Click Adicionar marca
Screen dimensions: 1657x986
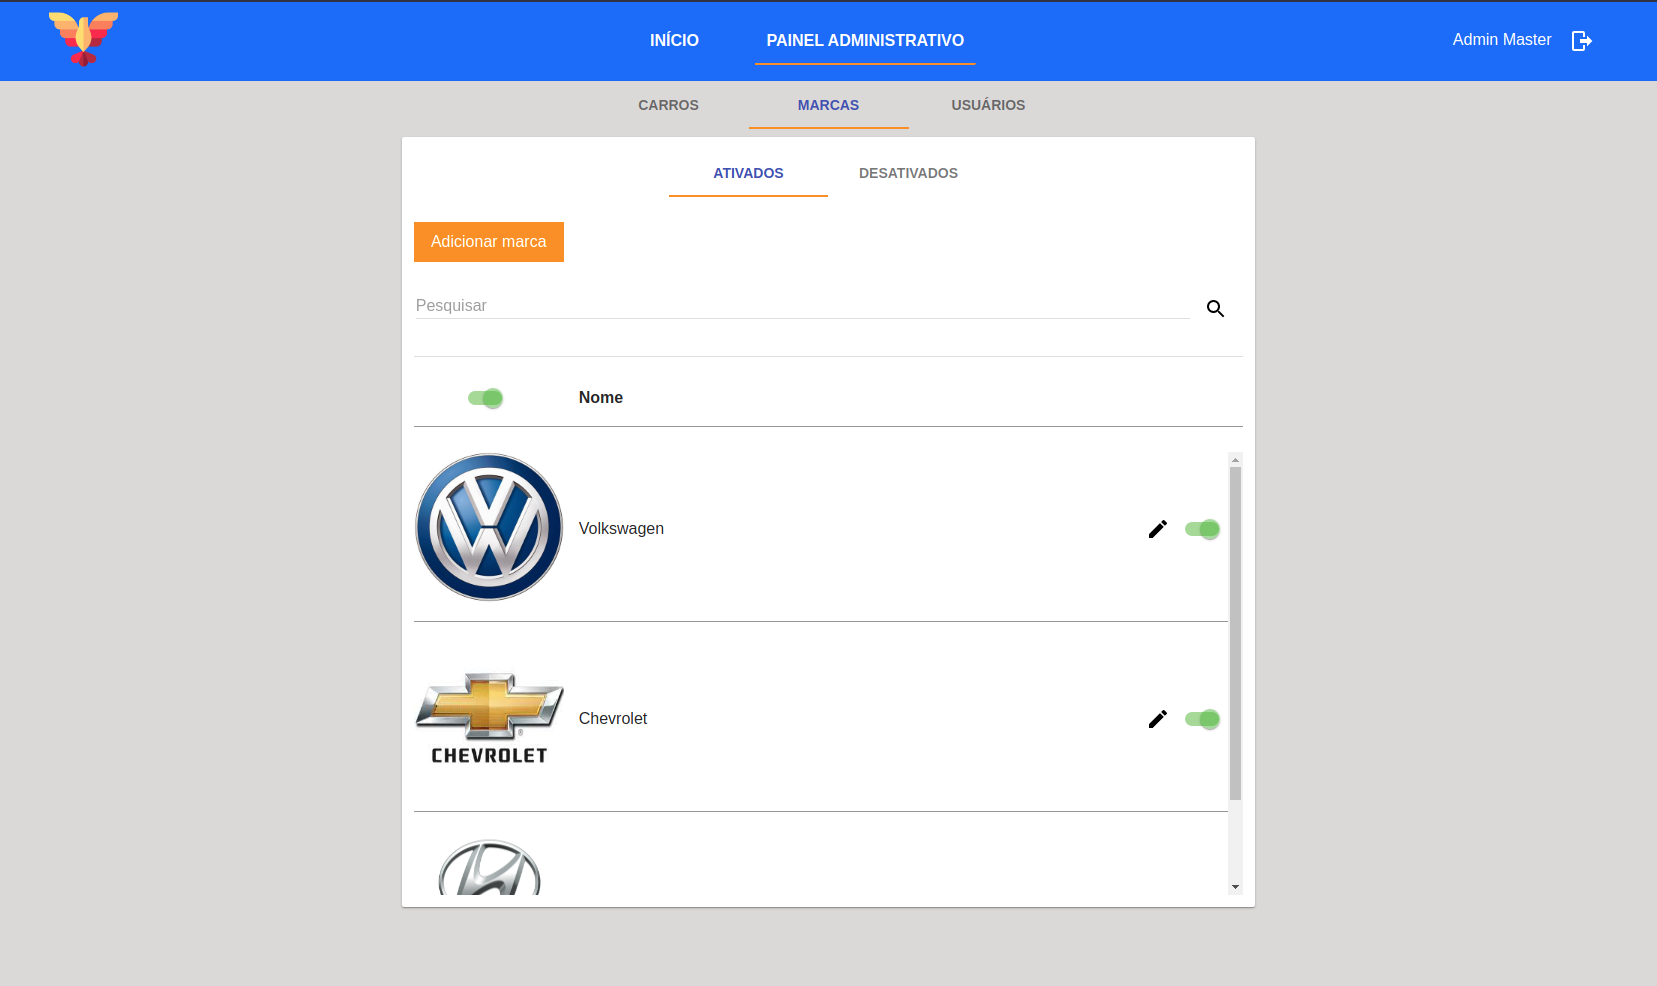pyautogui.click(x=489, y=241)
